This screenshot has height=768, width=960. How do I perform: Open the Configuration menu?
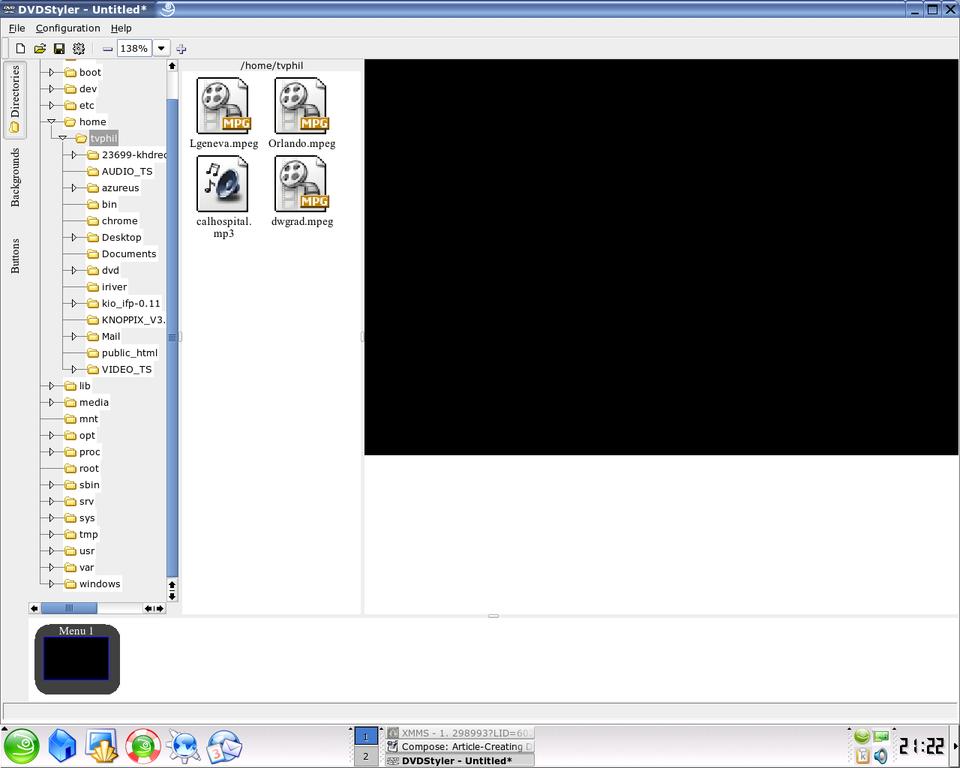68,28
